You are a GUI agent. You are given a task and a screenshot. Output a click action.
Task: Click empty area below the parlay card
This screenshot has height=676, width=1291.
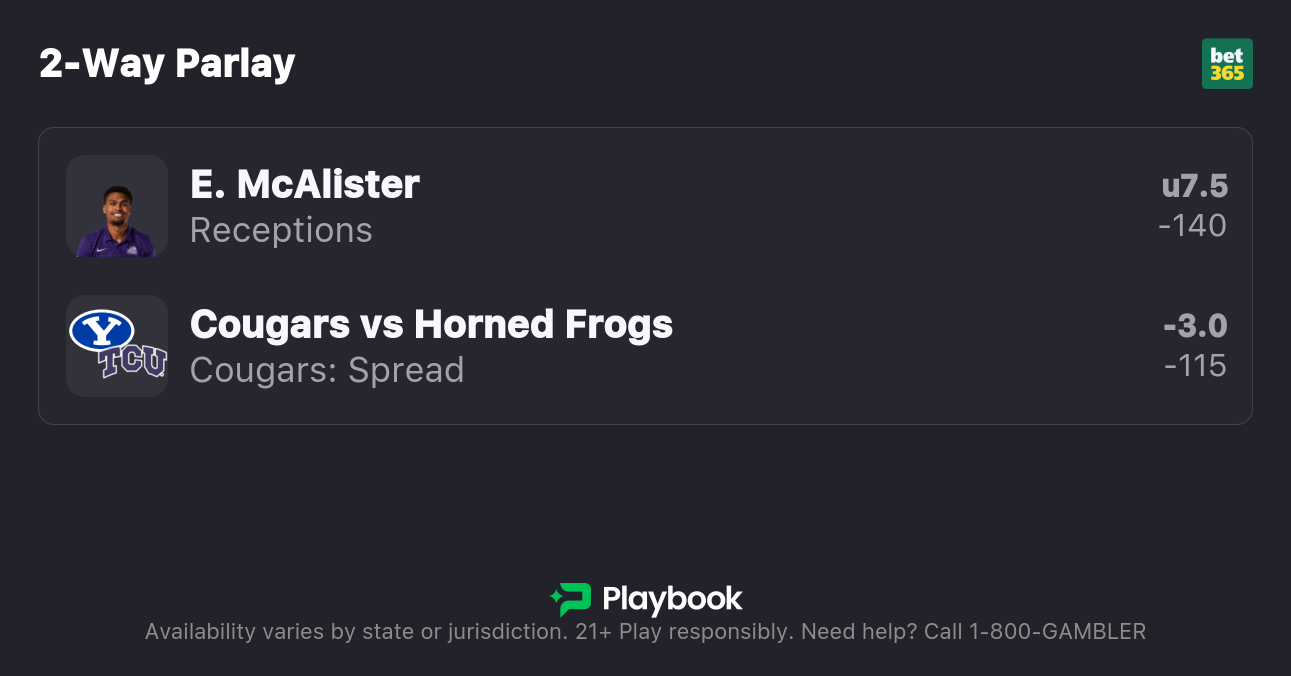pyautogui.click(x=645, y=495)
